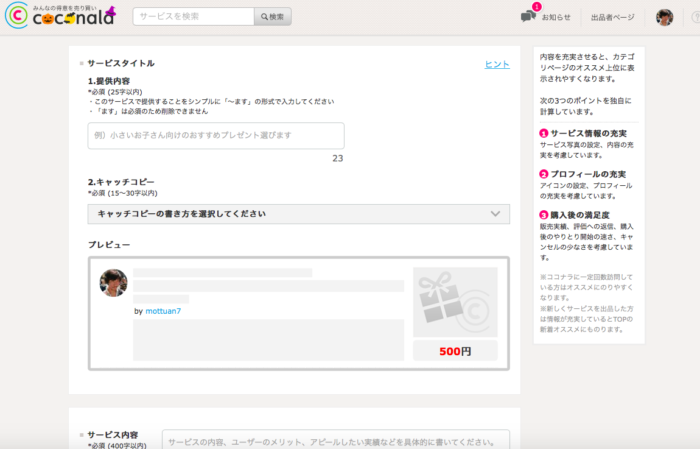Click the help question mark icon
Screen dimensions: 700x449
(696, 17)
